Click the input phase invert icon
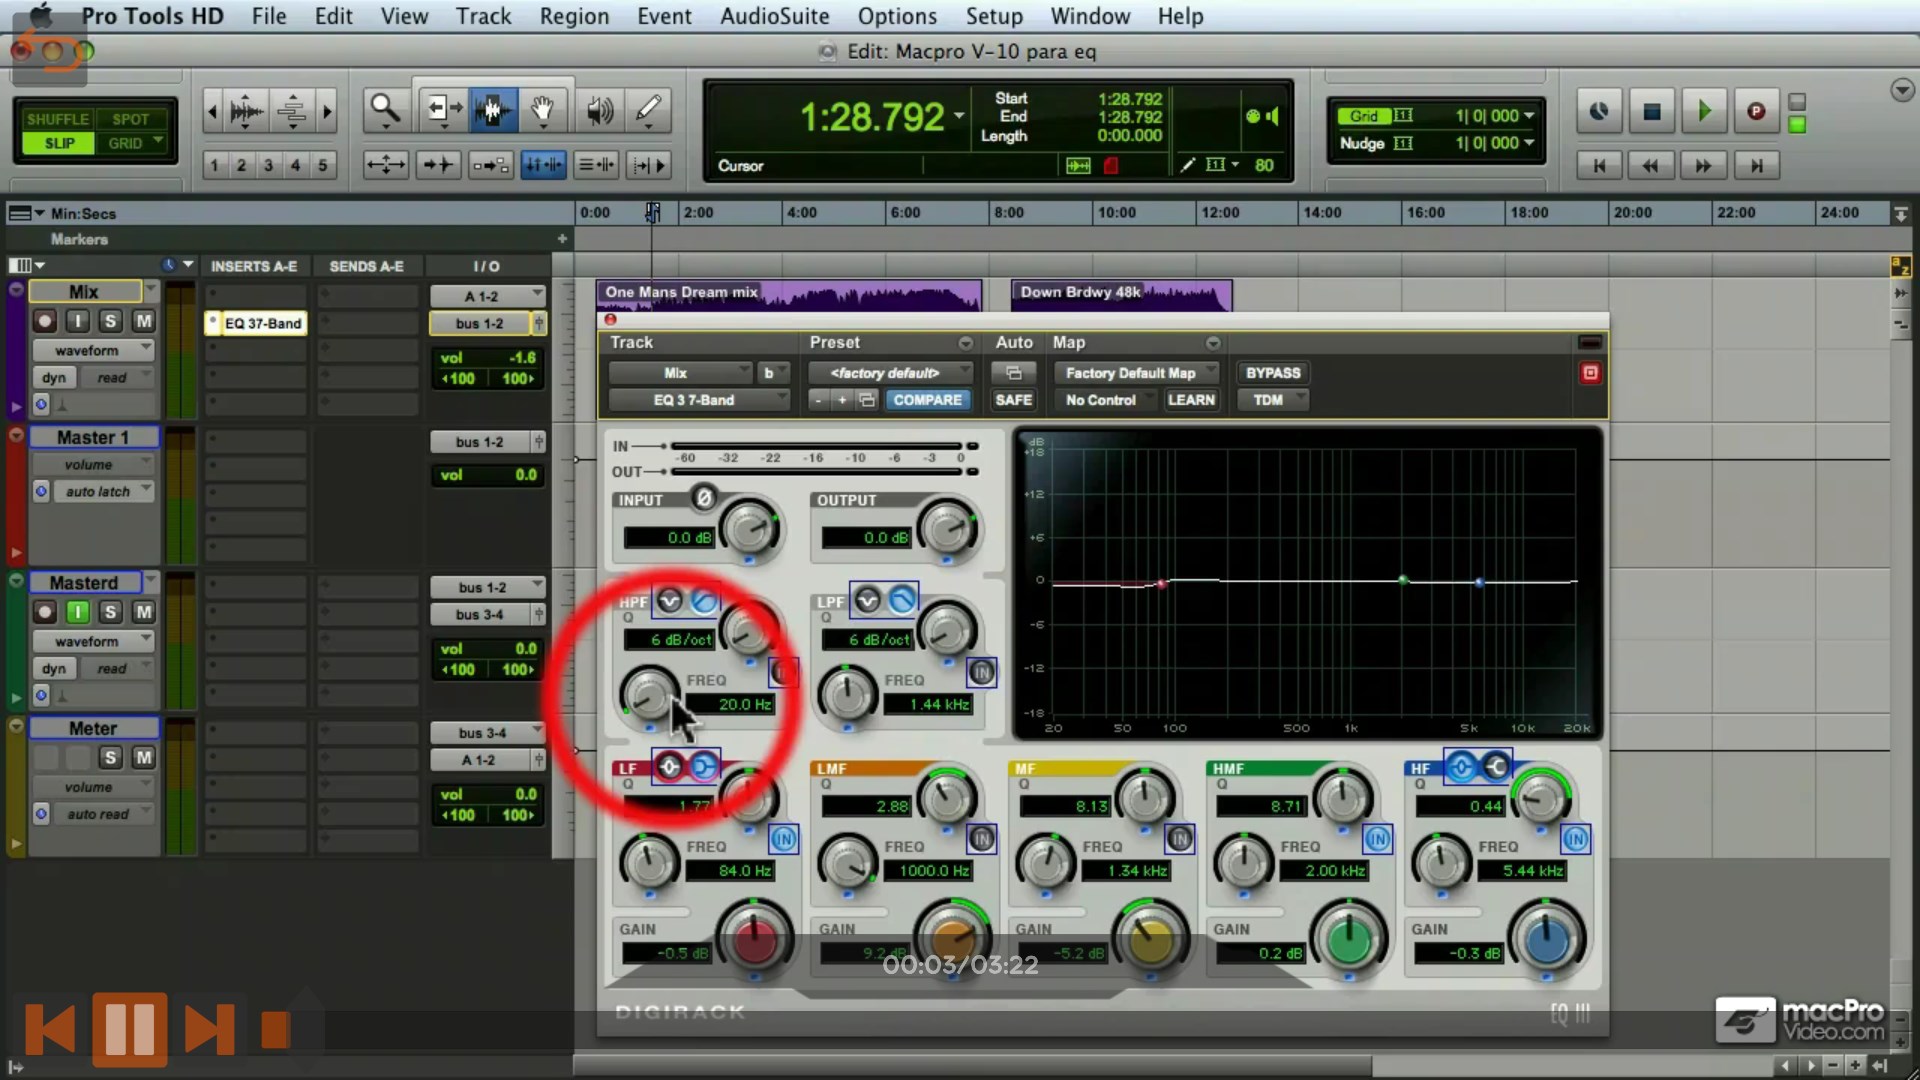Image resolution: width=1920 pixels, height=1080 pixels. tap(704, 497)
